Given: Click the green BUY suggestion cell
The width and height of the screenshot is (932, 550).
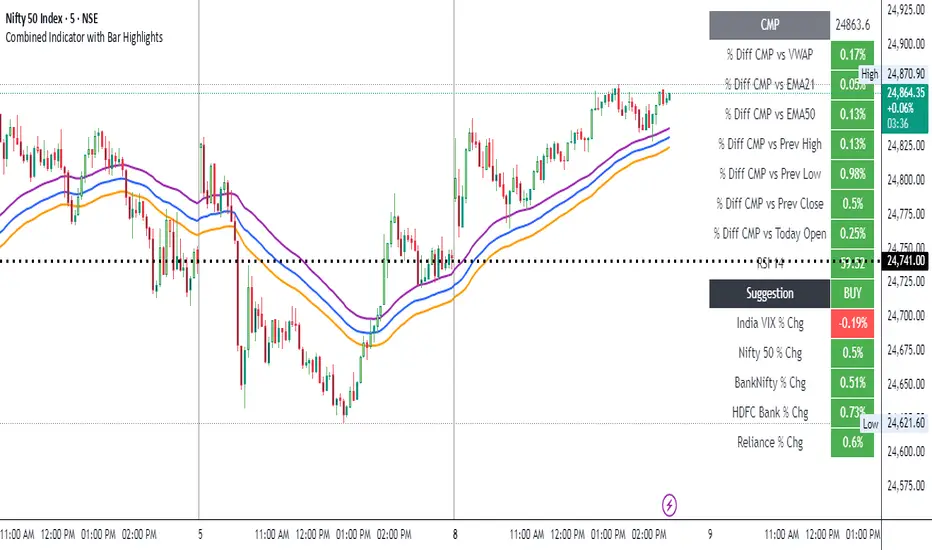Looking at the screenshot, I should tap(852, 294).
